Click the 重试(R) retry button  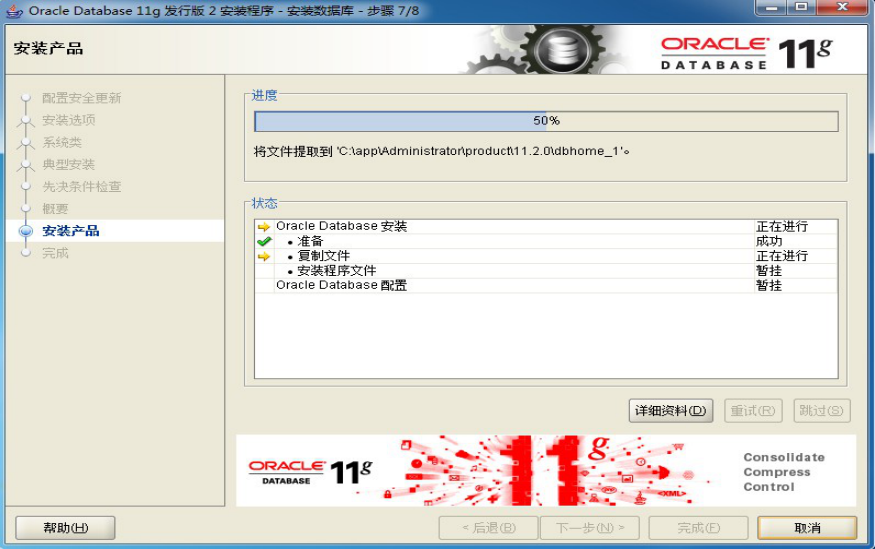click(753, 411)
